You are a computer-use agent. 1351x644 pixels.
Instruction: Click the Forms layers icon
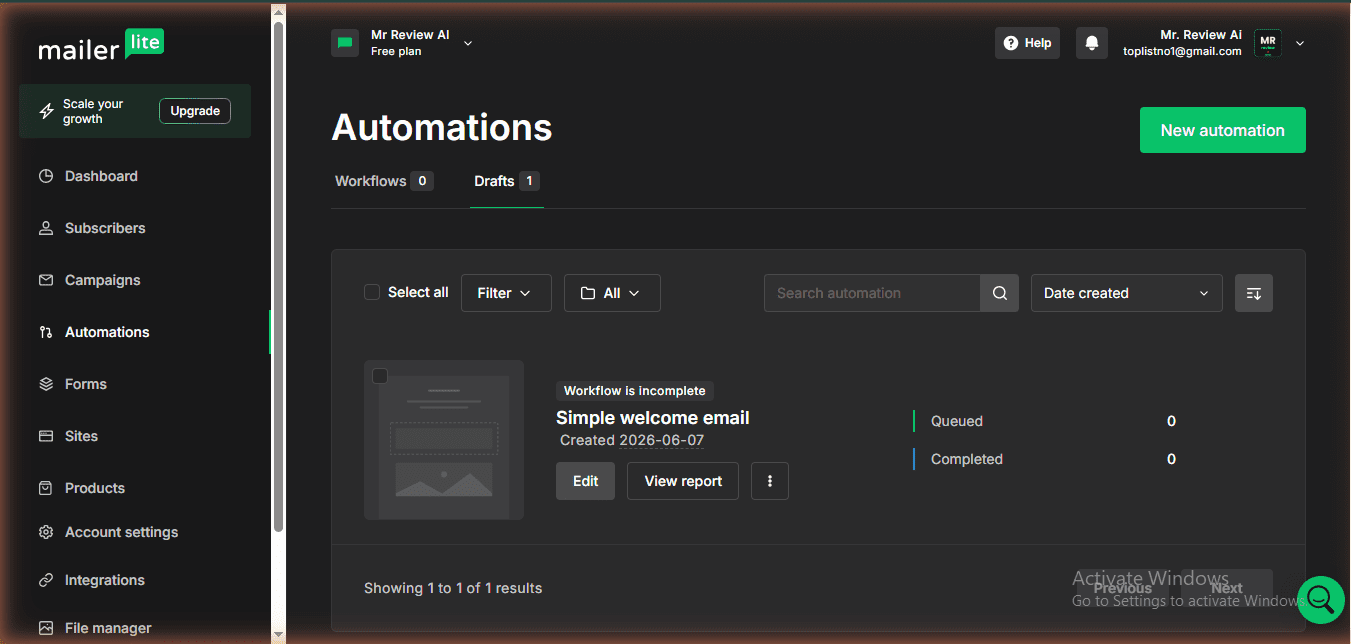[46, 384]
